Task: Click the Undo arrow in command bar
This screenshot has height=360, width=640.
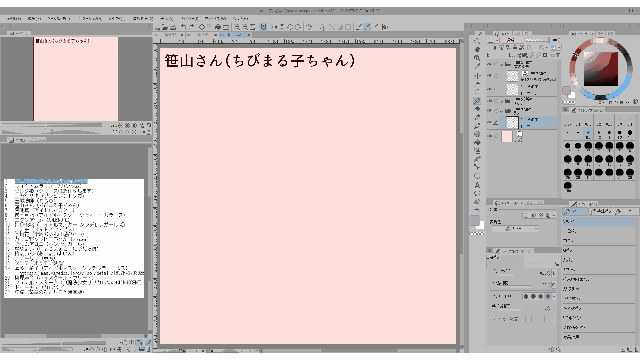Action: 184,27
